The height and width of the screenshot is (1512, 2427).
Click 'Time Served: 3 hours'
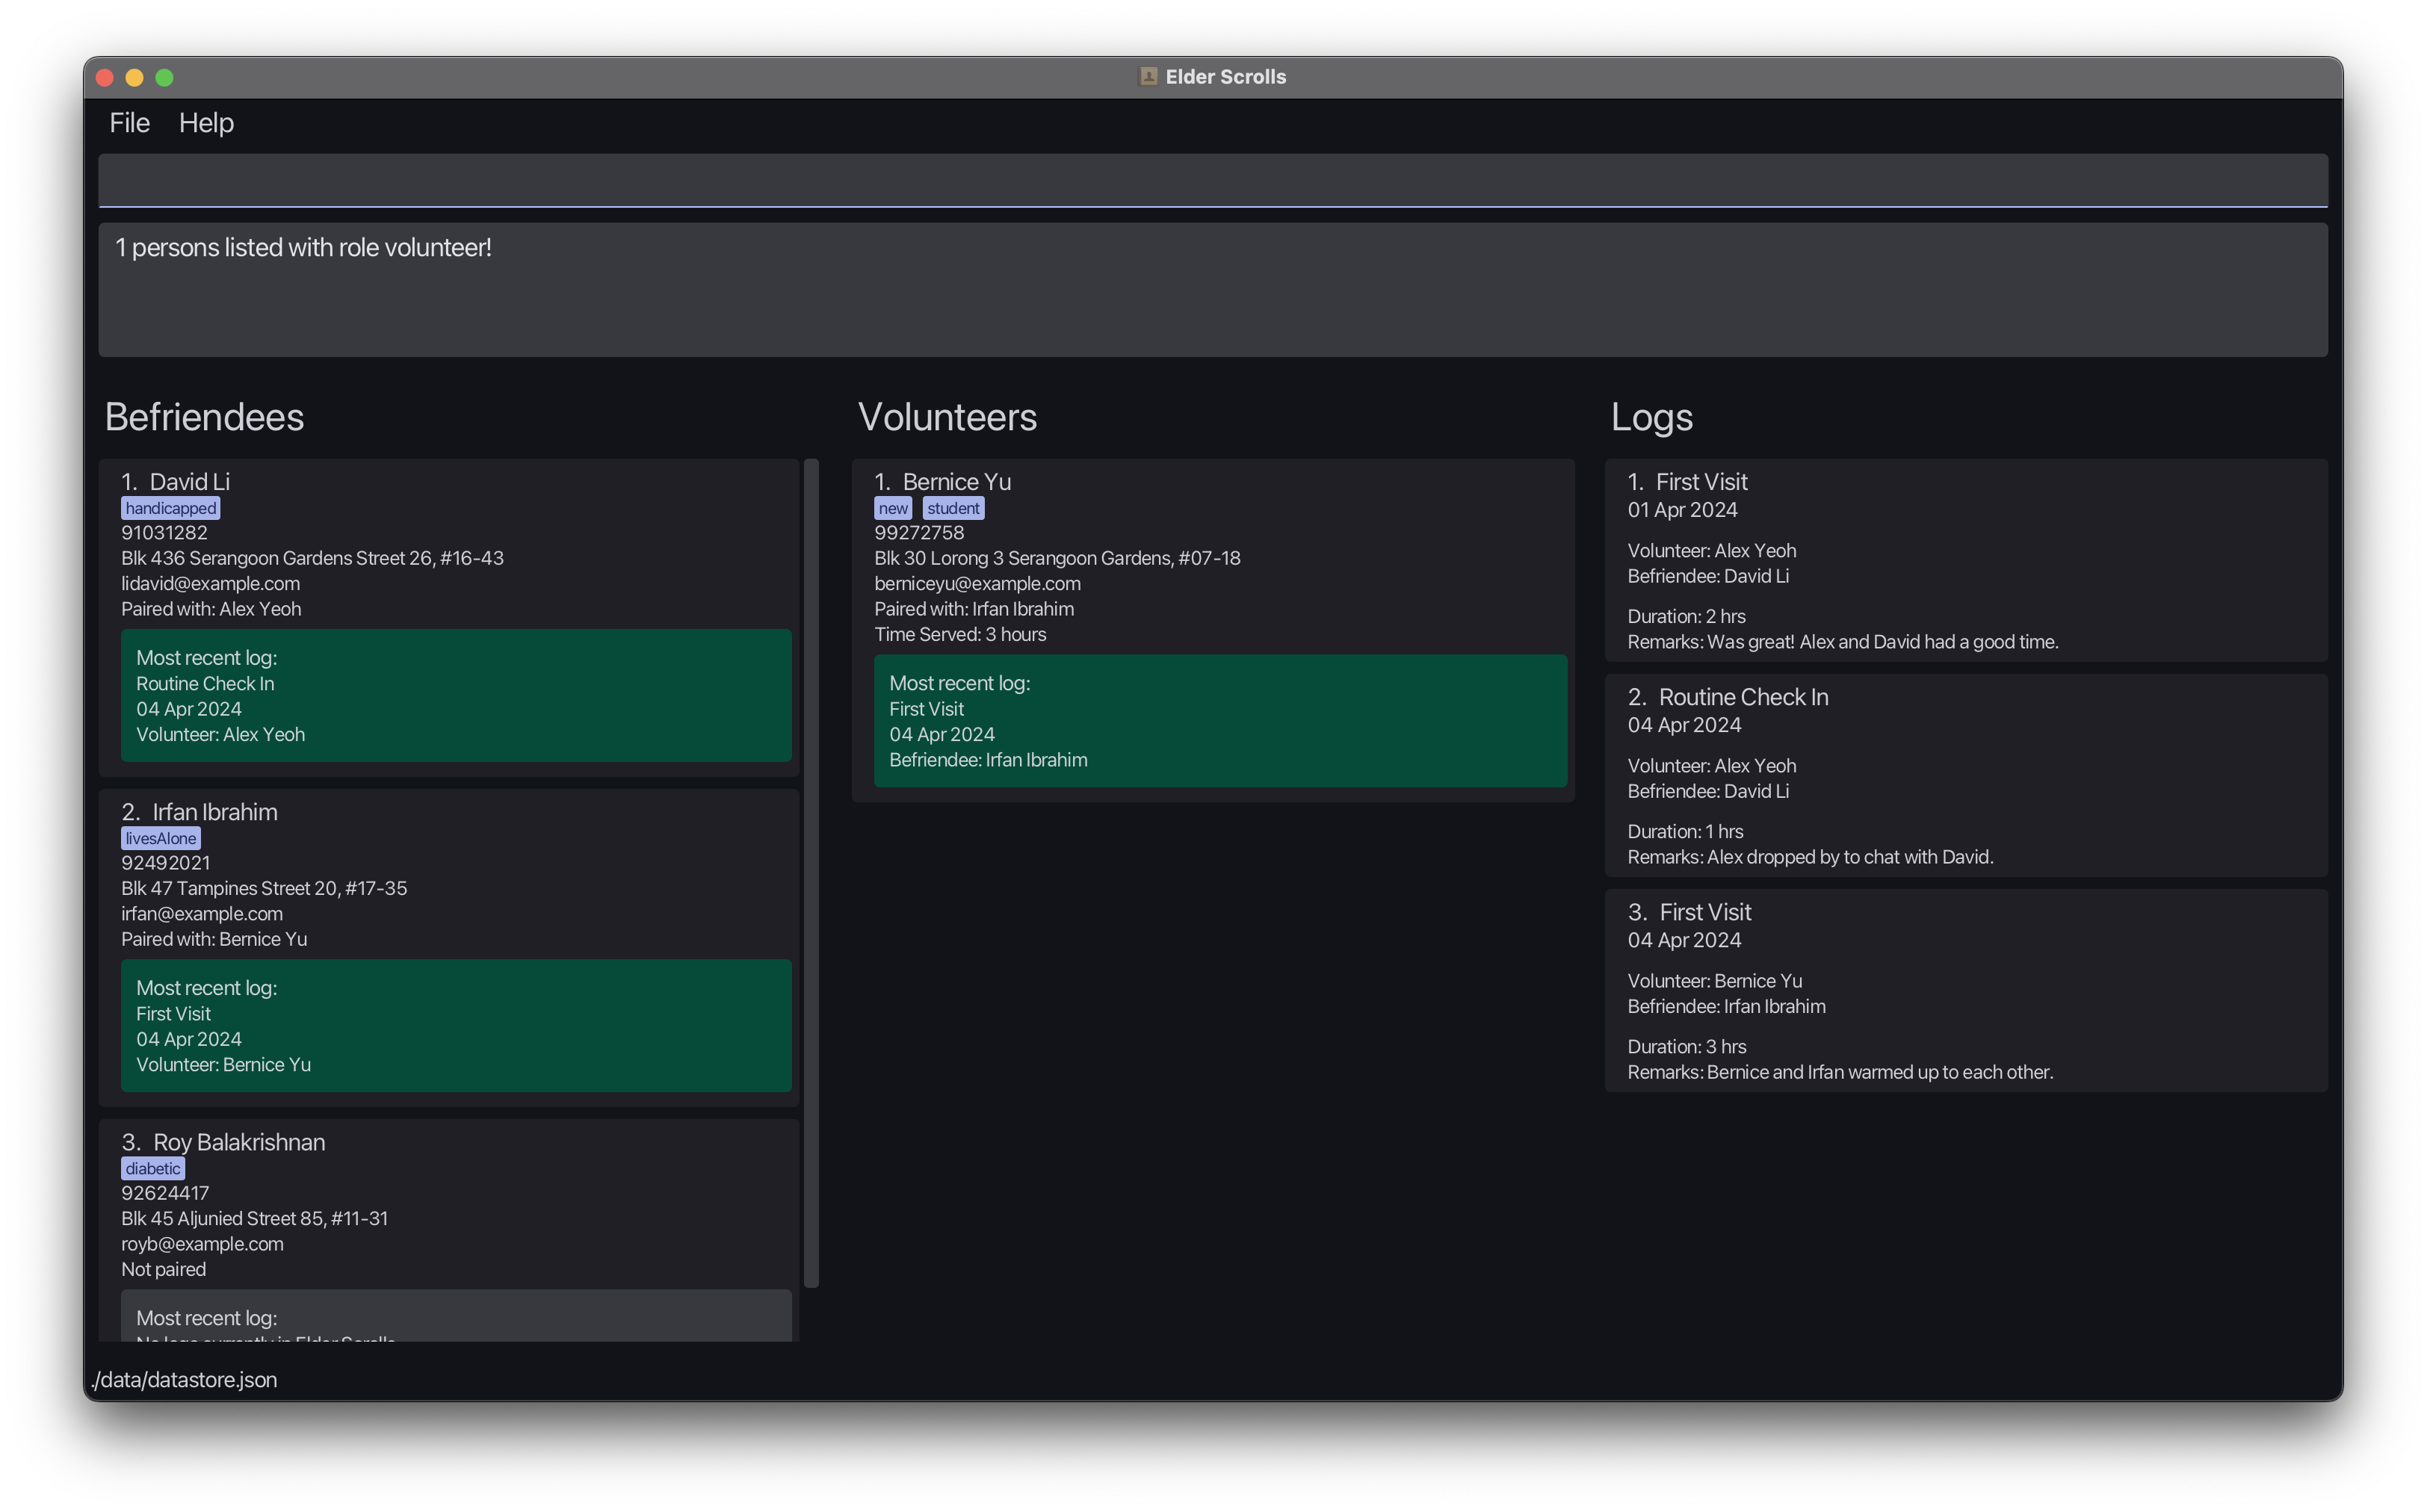tap(960, 634)
